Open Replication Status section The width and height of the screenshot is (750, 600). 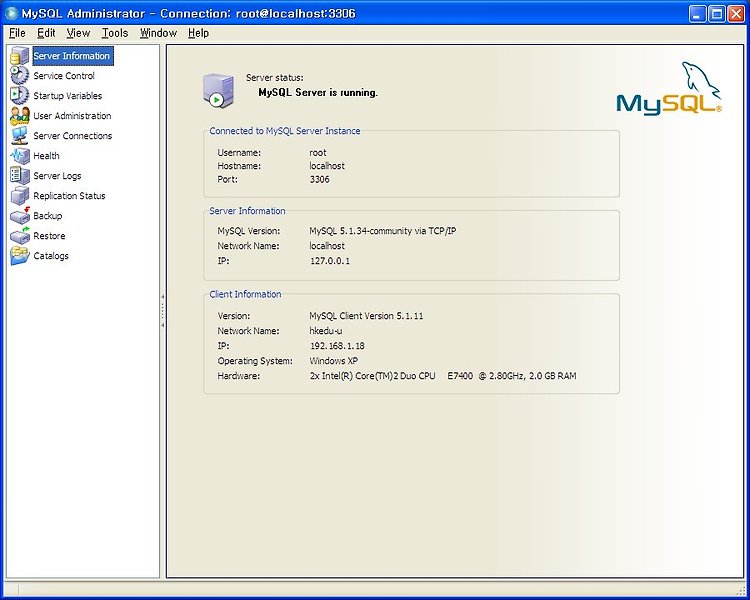pos(69,196)
